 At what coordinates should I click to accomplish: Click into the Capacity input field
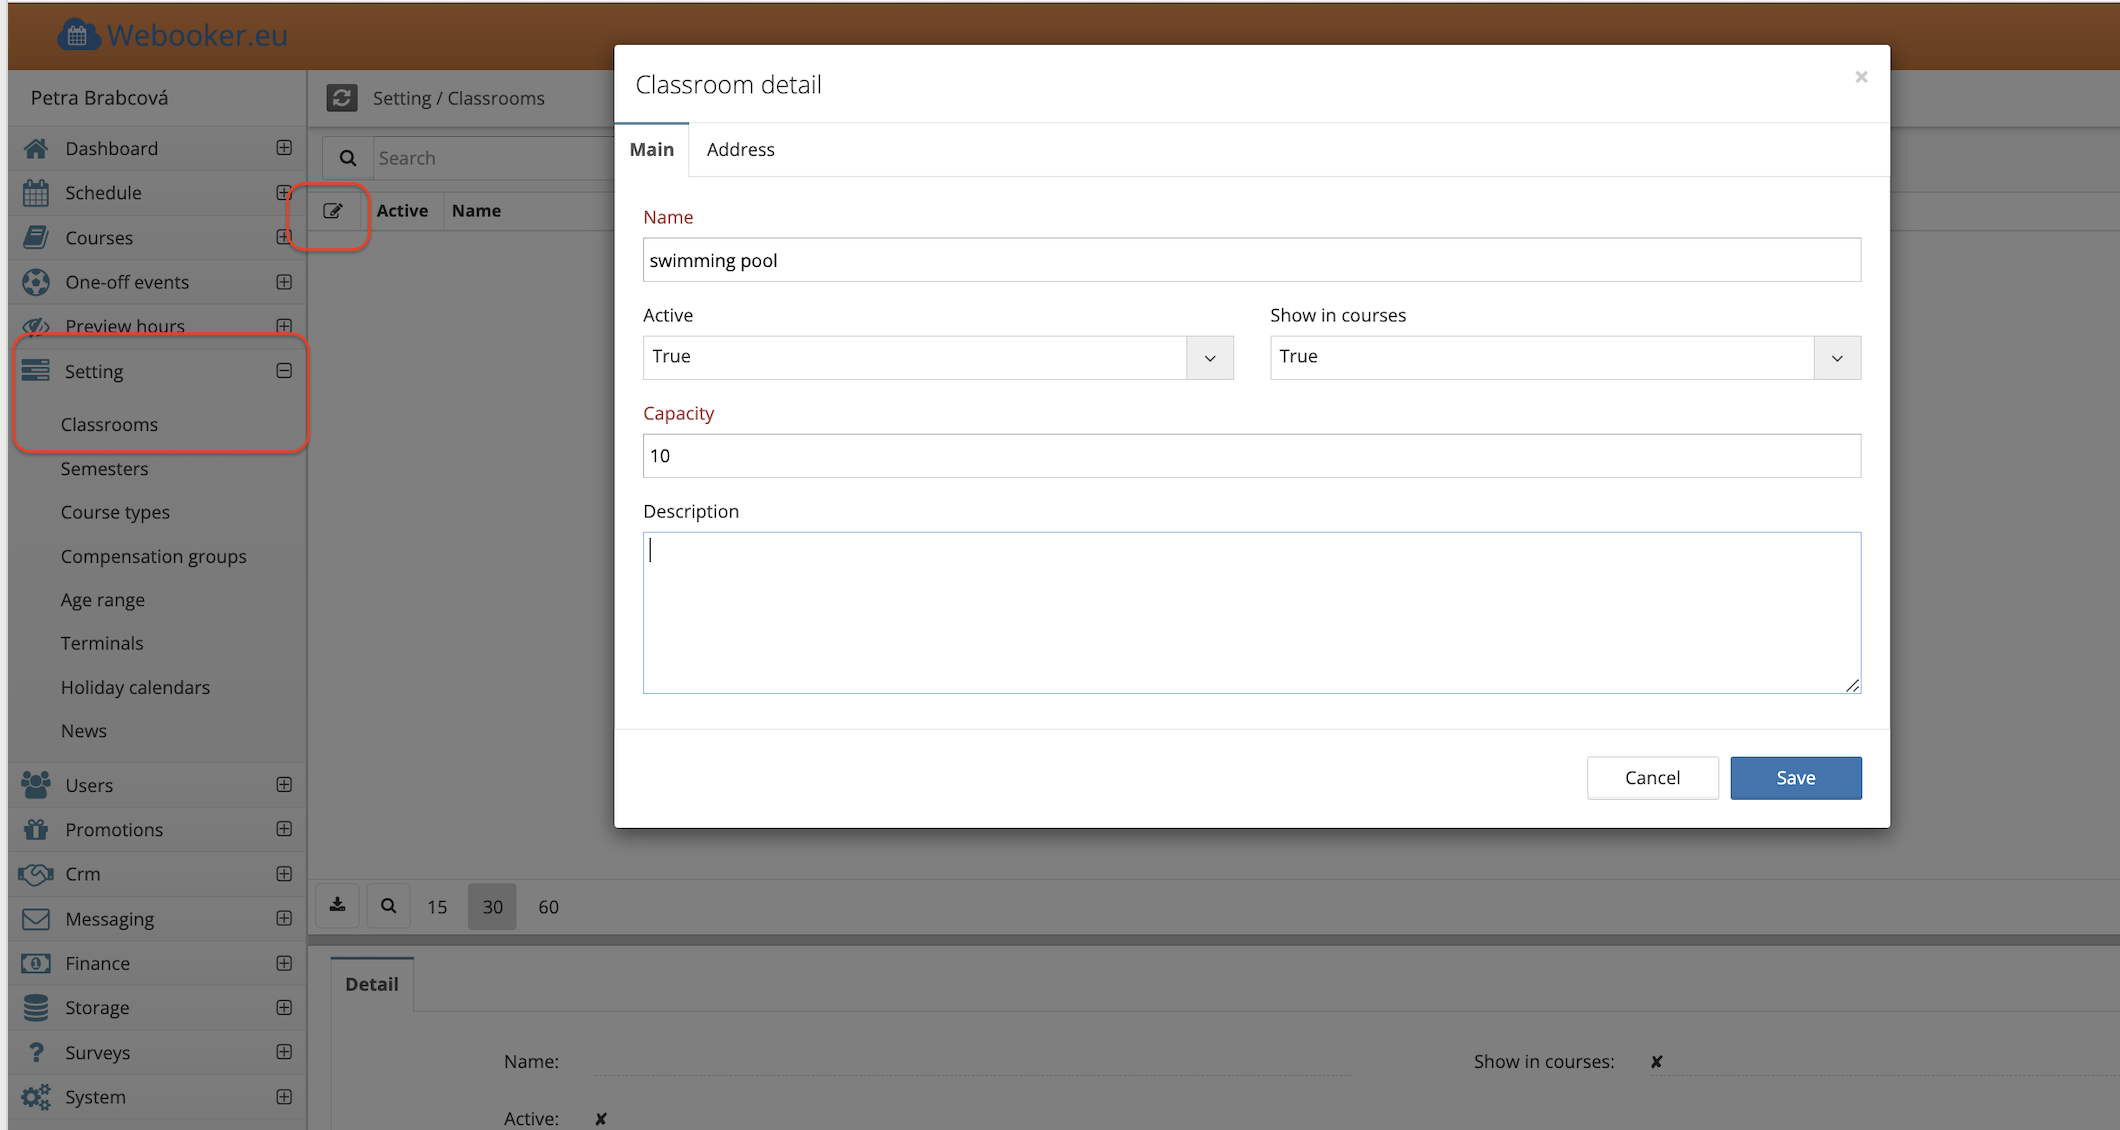(x=1250, y=456)
